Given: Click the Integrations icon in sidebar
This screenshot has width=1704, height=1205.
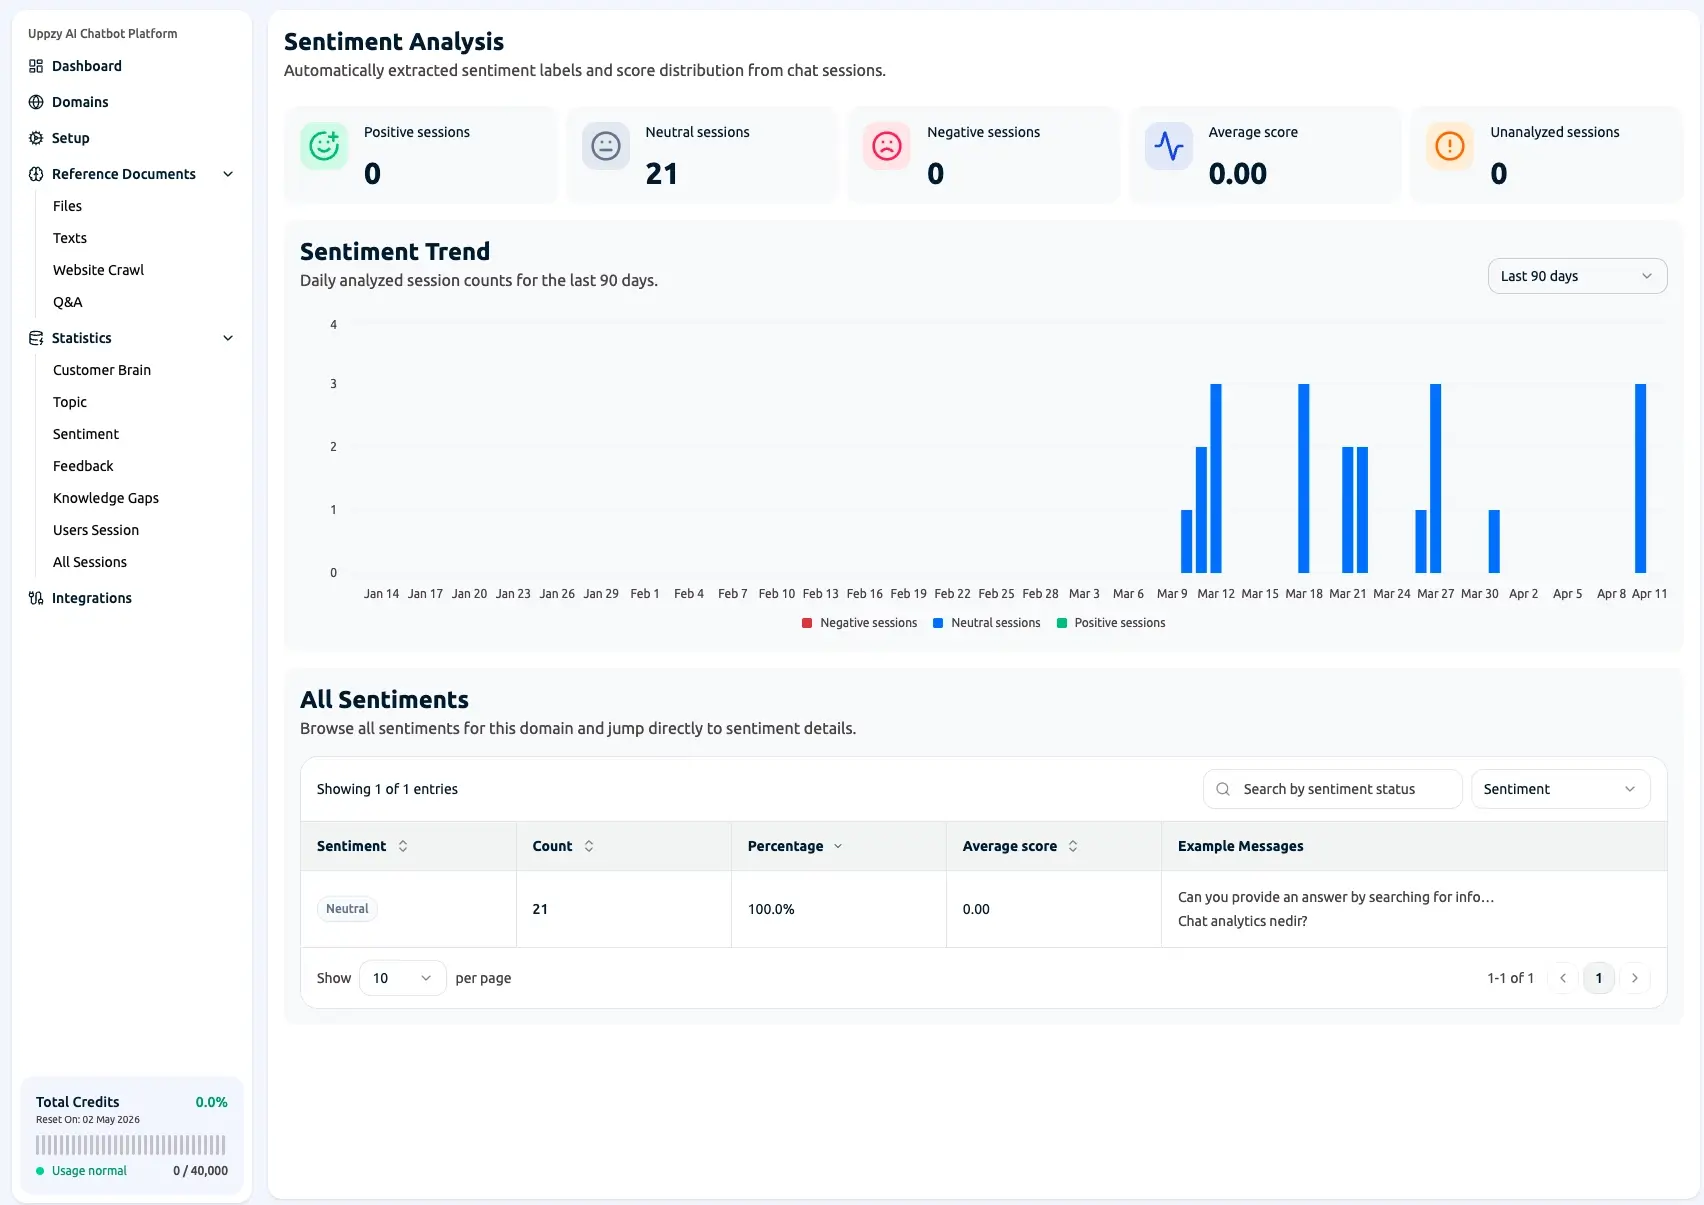Looking at the screenshot, I should coord(36,598).
